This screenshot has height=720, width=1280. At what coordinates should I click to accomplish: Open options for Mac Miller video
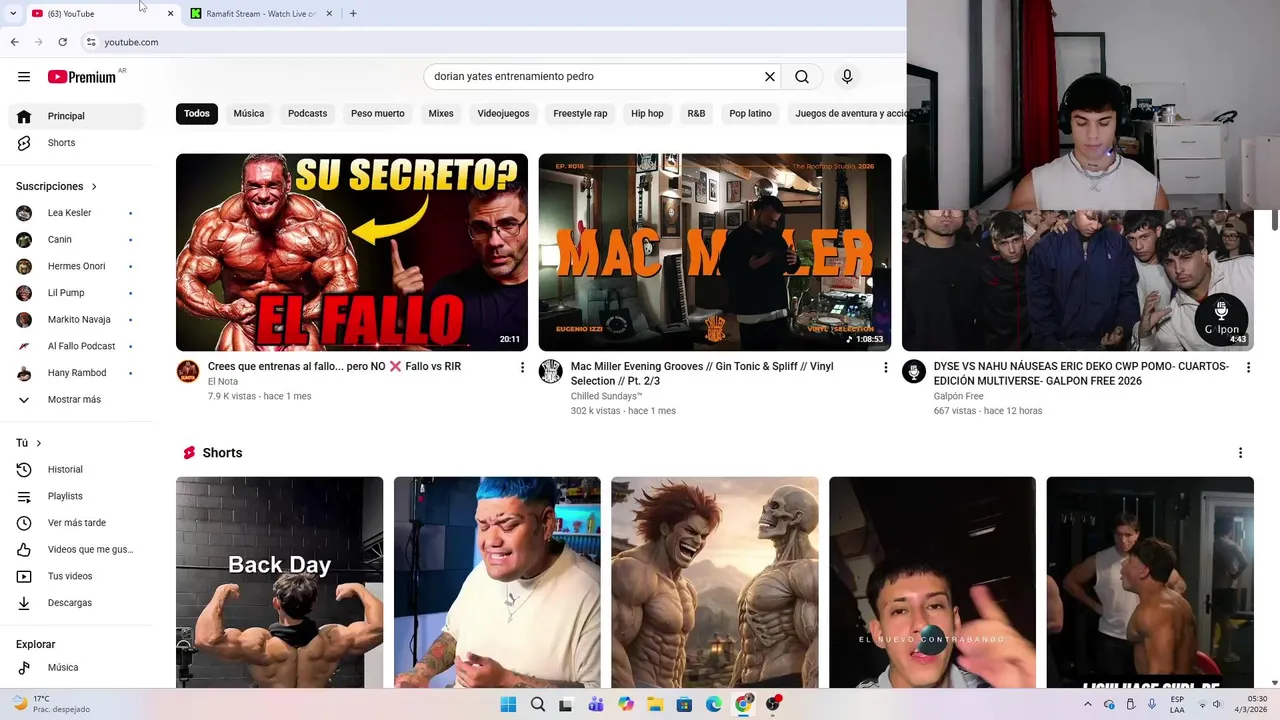pyautogui.click(x=885, y=368)
